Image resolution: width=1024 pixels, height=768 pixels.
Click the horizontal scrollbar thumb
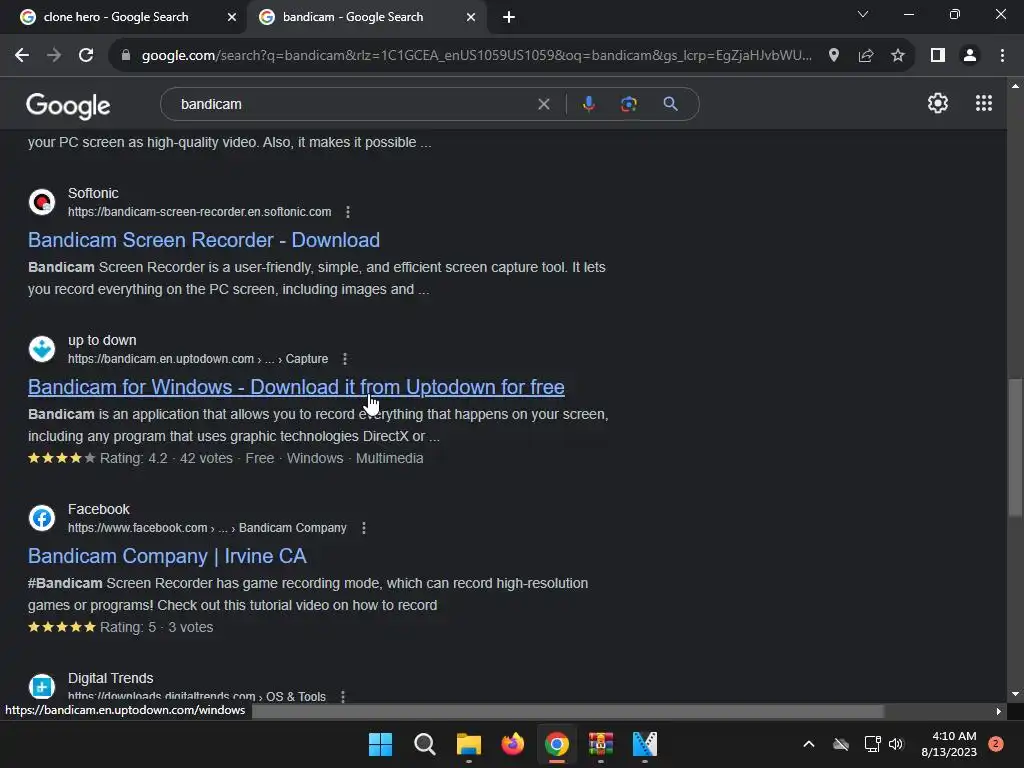[567, 711]
